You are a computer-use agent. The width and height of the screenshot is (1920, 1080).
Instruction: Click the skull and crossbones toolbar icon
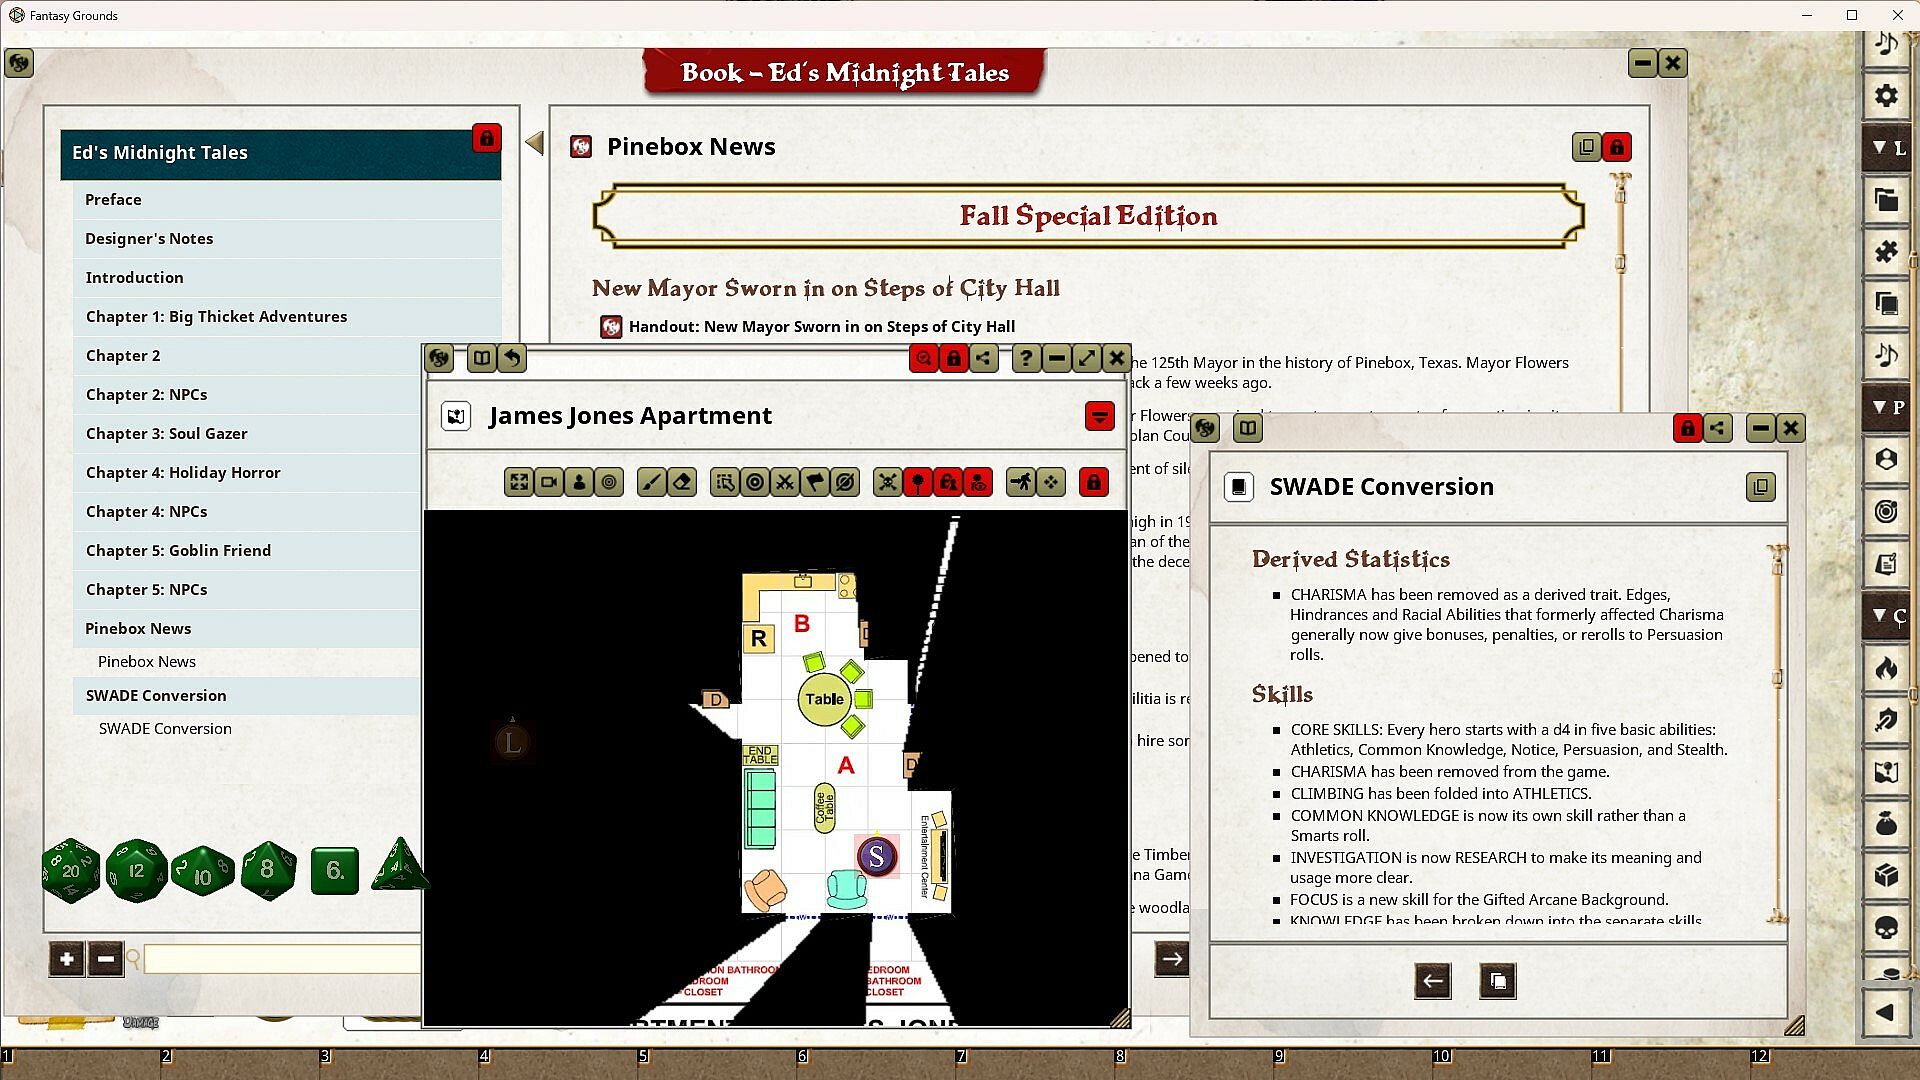point(887,483)
